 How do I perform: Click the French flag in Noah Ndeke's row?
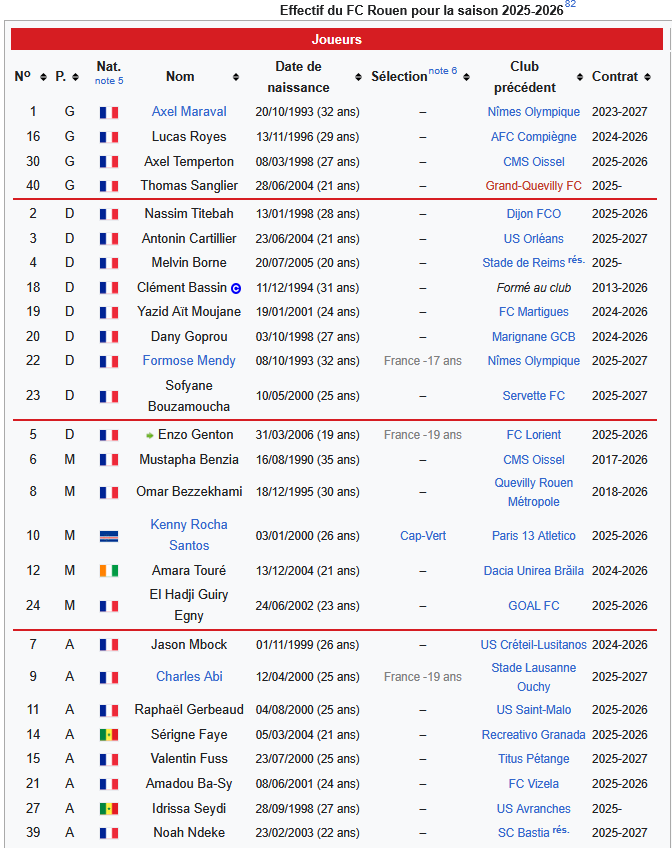[109, 833]
